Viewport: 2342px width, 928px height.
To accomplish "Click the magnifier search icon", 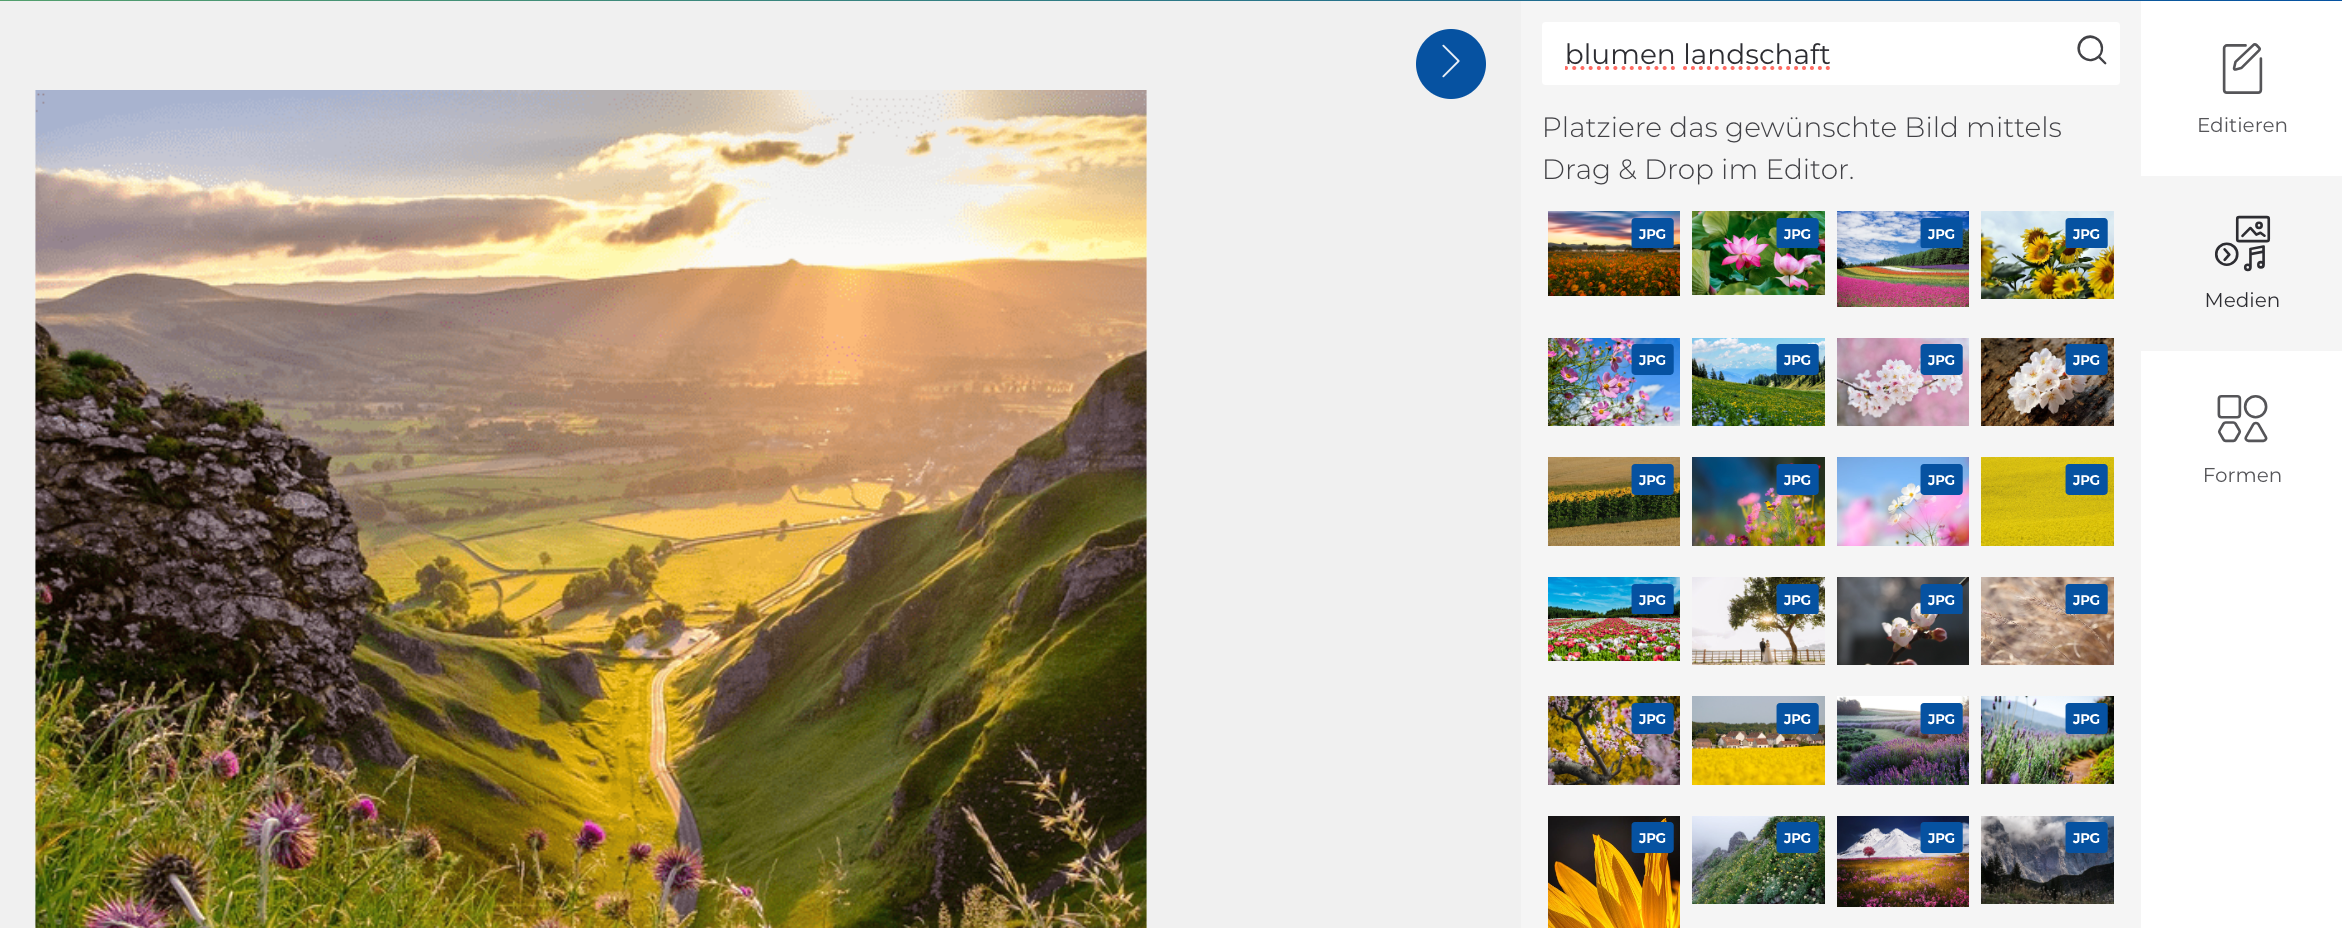I will point(2091,50).
